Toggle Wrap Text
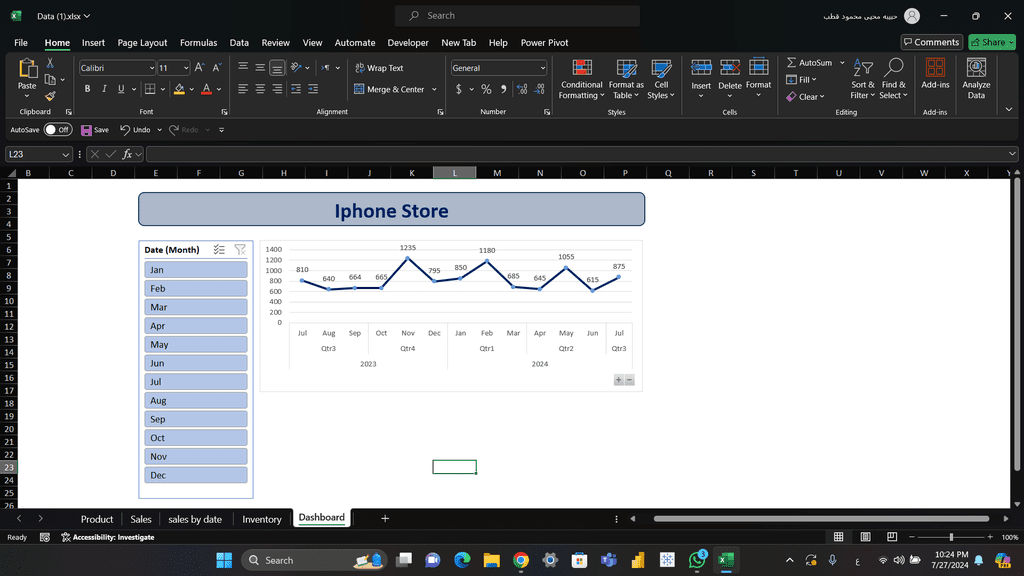This screenshot has height=576, width=1024. coord(379,68)
